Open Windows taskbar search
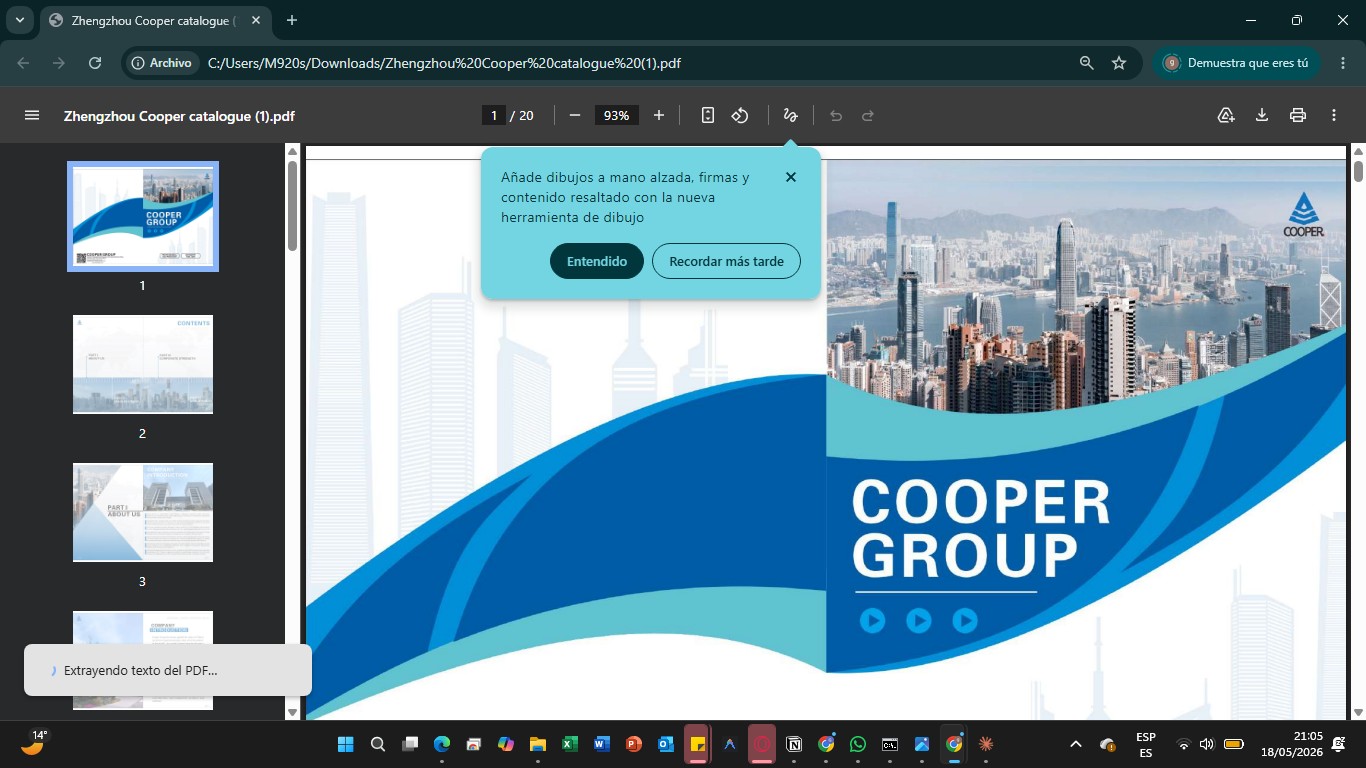Viewport: 1366px width, 768px height. [x=378, y=744]
